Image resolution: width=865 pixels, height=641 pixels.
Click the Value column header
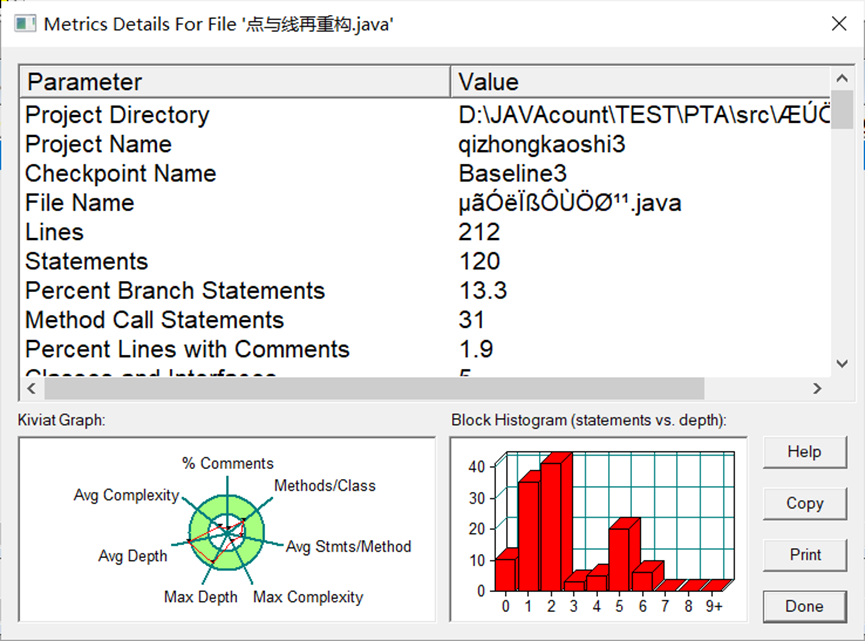point(640,82)
